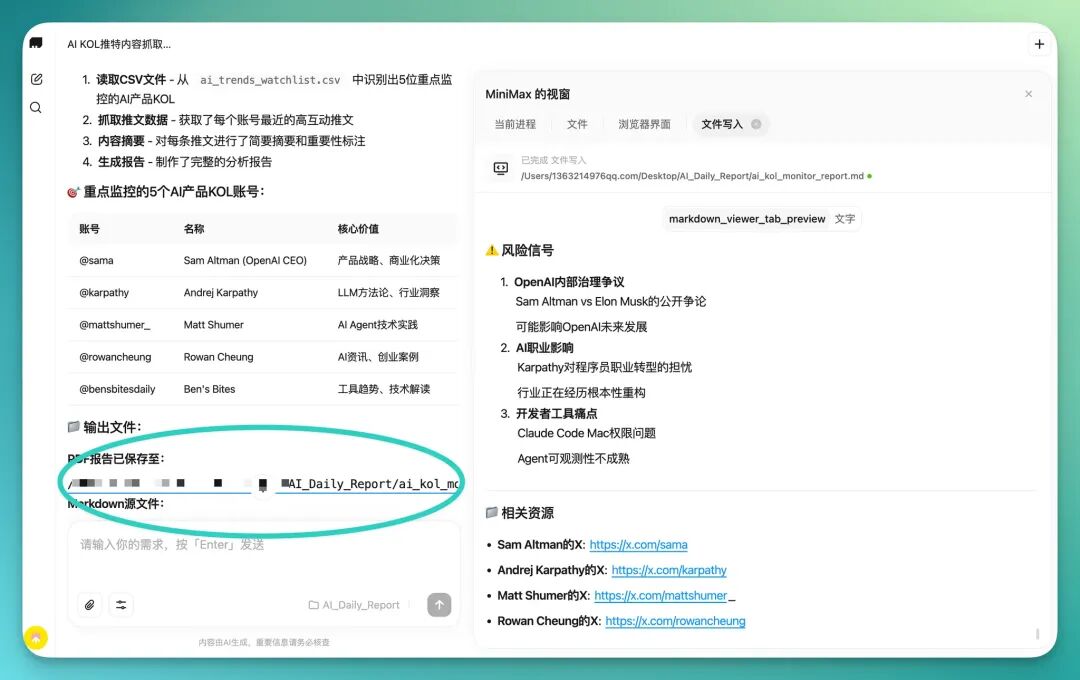The image size is (1080, 680).
Task: Close the MiniMax 的视窗 panel
Action: (1028, 94)
